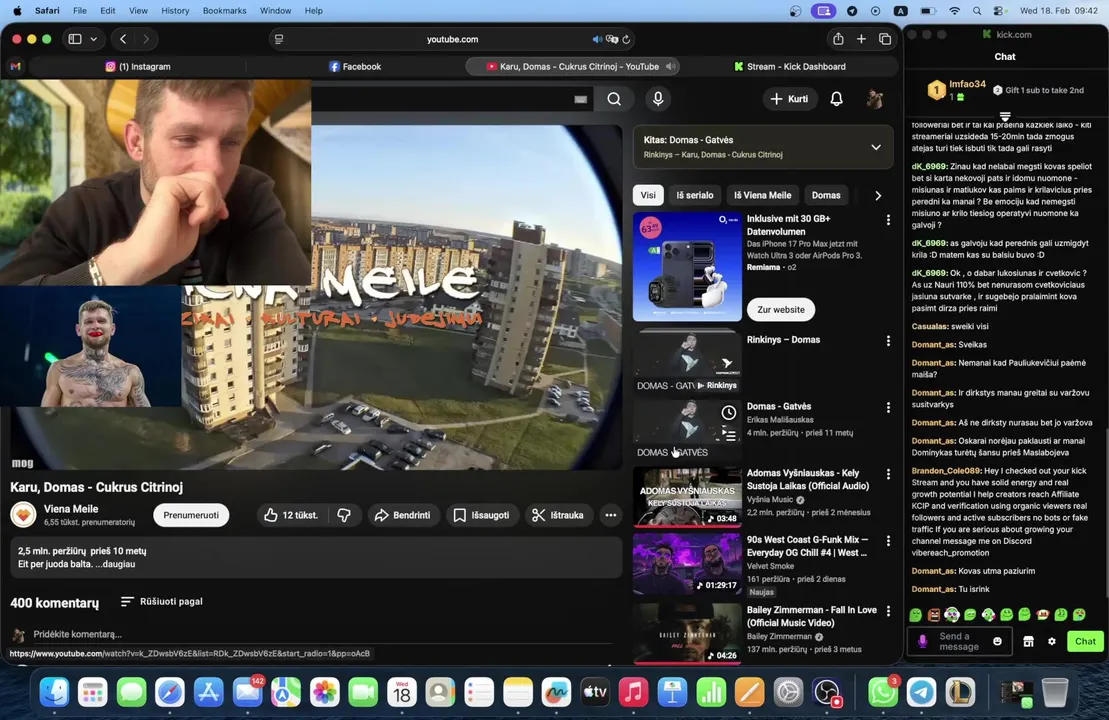Click Kurti create button
The height and width of the screenshot is (720, 1109).
(x=789, y=99)
